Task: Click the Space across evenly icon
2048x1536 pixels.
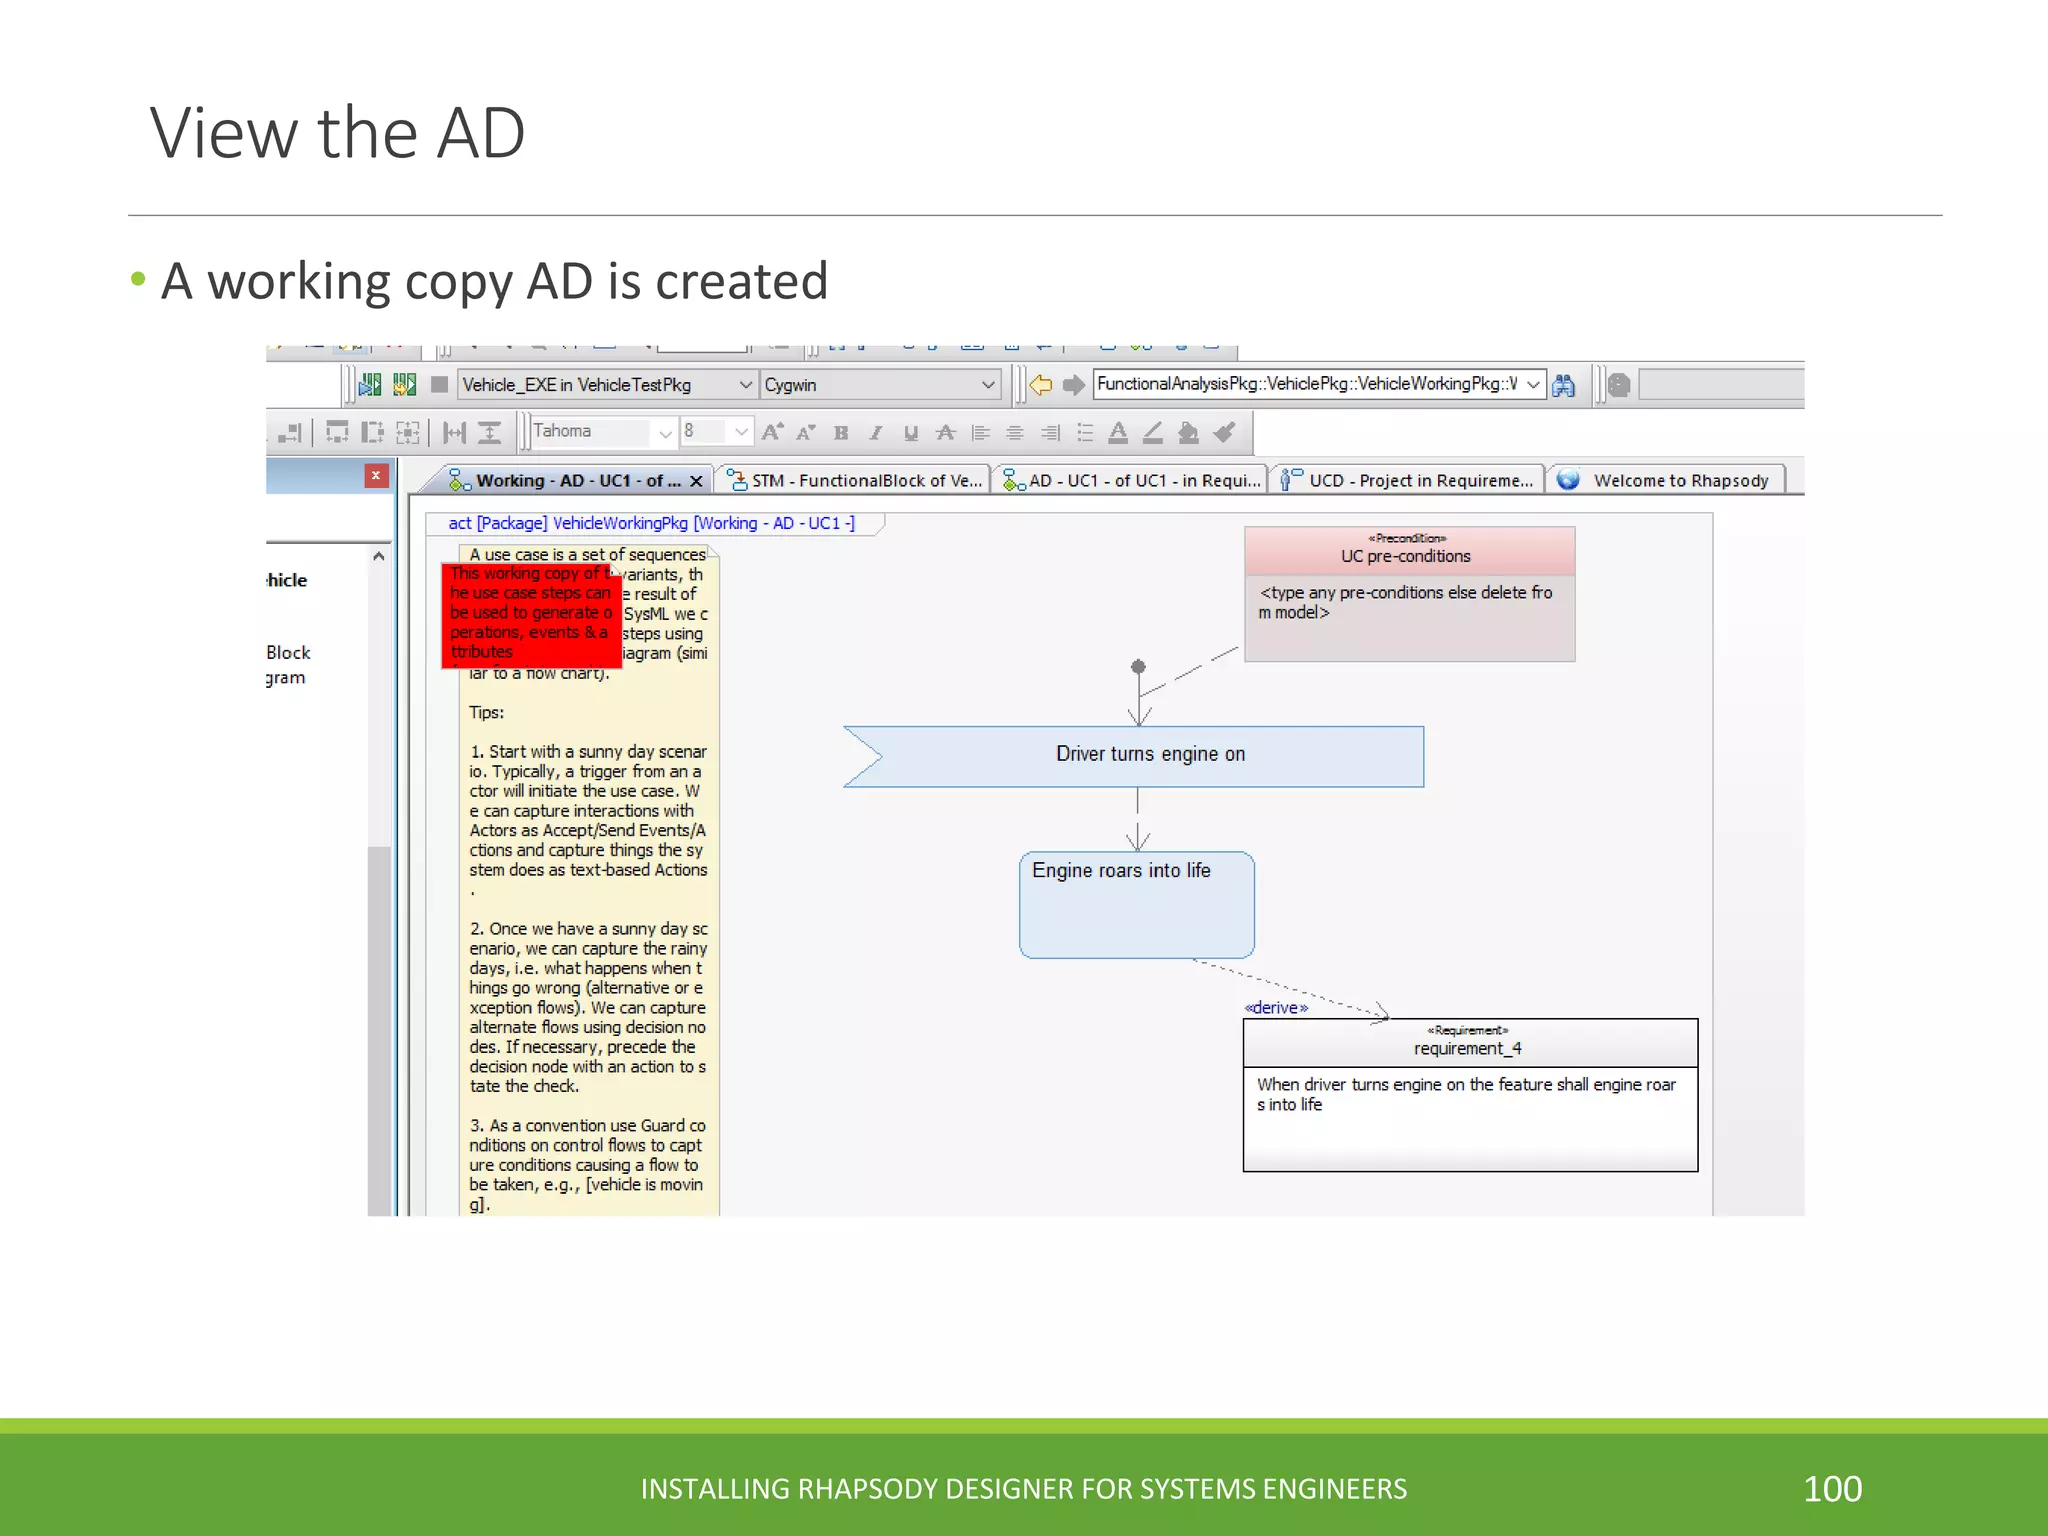Action: 455,432
